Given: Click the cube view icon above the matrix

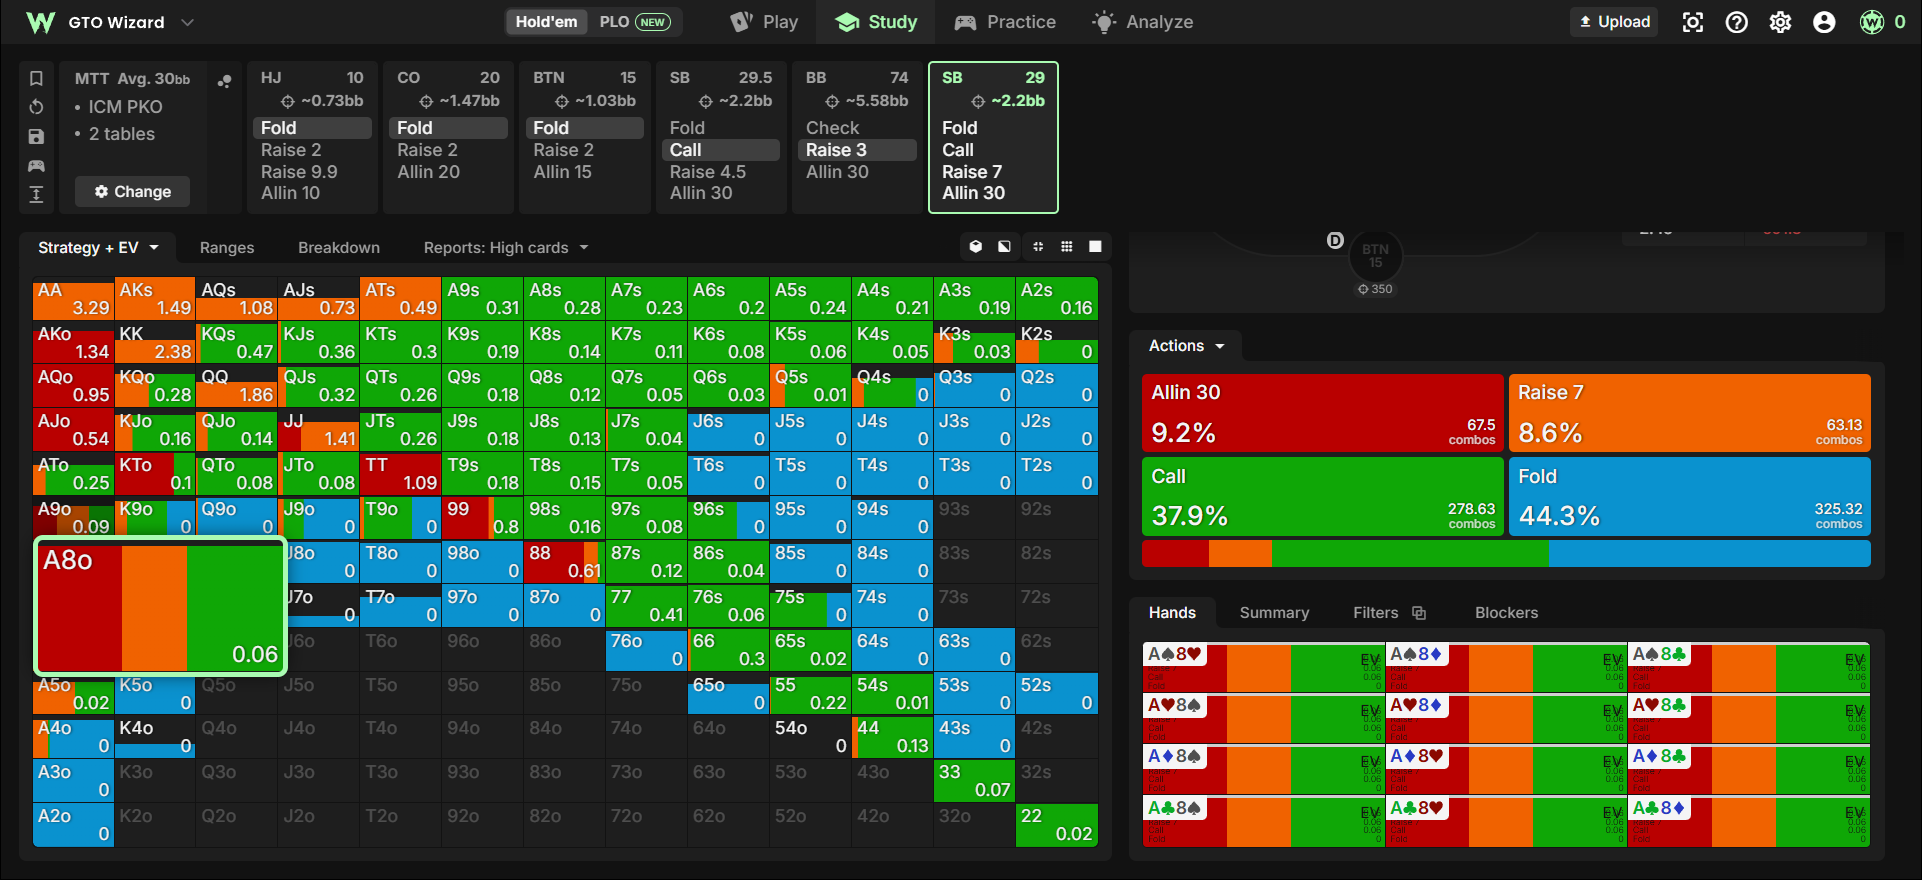Looking at the screenshot, I should (976, 247).
